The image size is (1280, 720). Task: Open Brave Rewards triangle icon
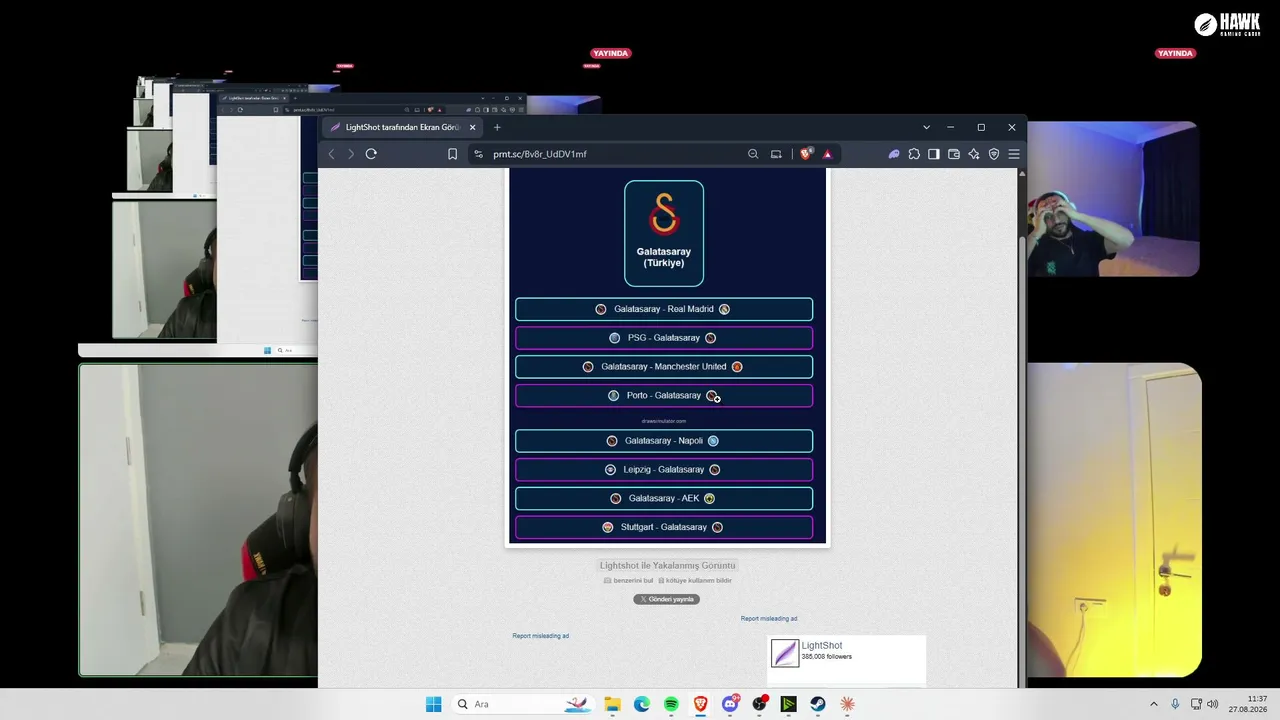(827, 154)
